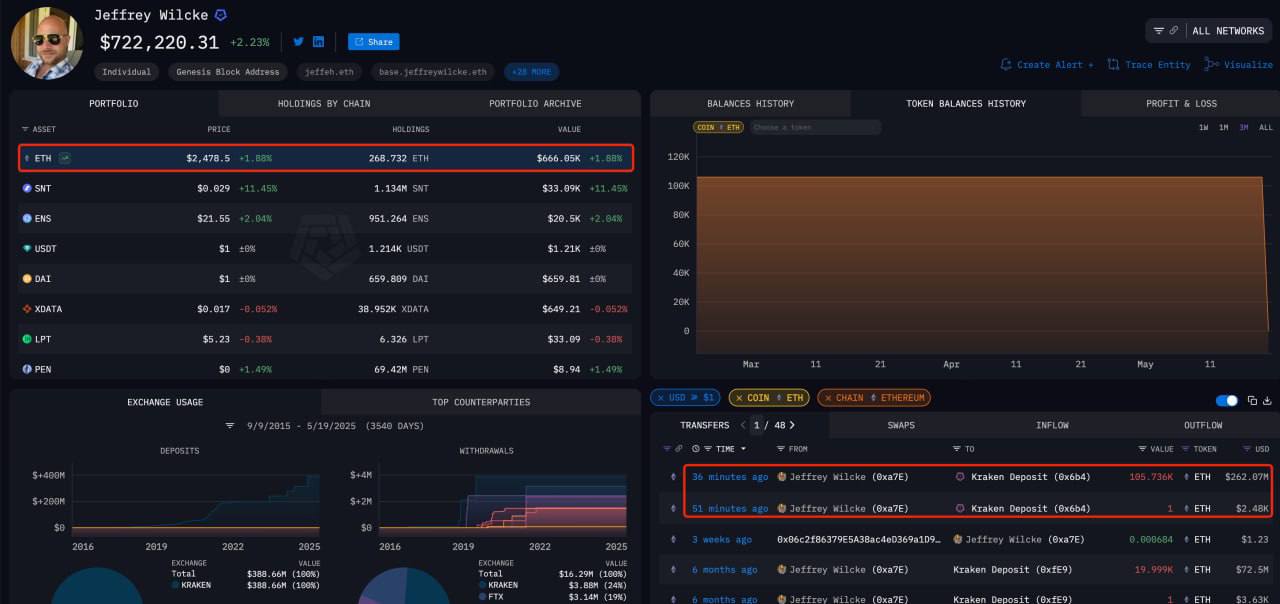Click the network filter icon beside All Networks
The width and height of the screenshot is (1280, 604).
tap(1158, 31)
